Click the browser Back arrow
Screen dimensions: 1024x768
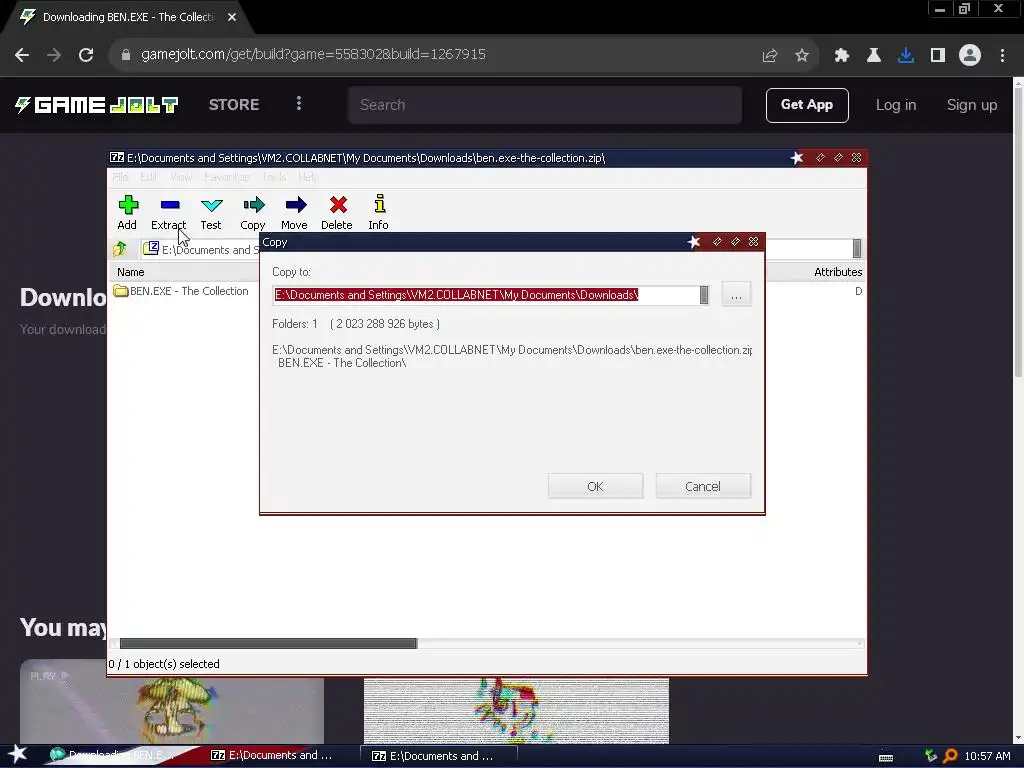point(22,55)
